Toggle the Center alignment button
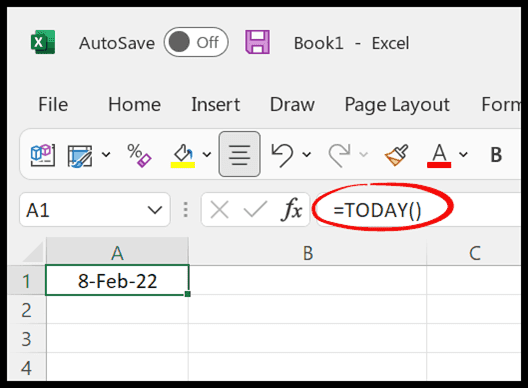The height and width of the screenshot is (388, 528). click(x=239, y=154)
